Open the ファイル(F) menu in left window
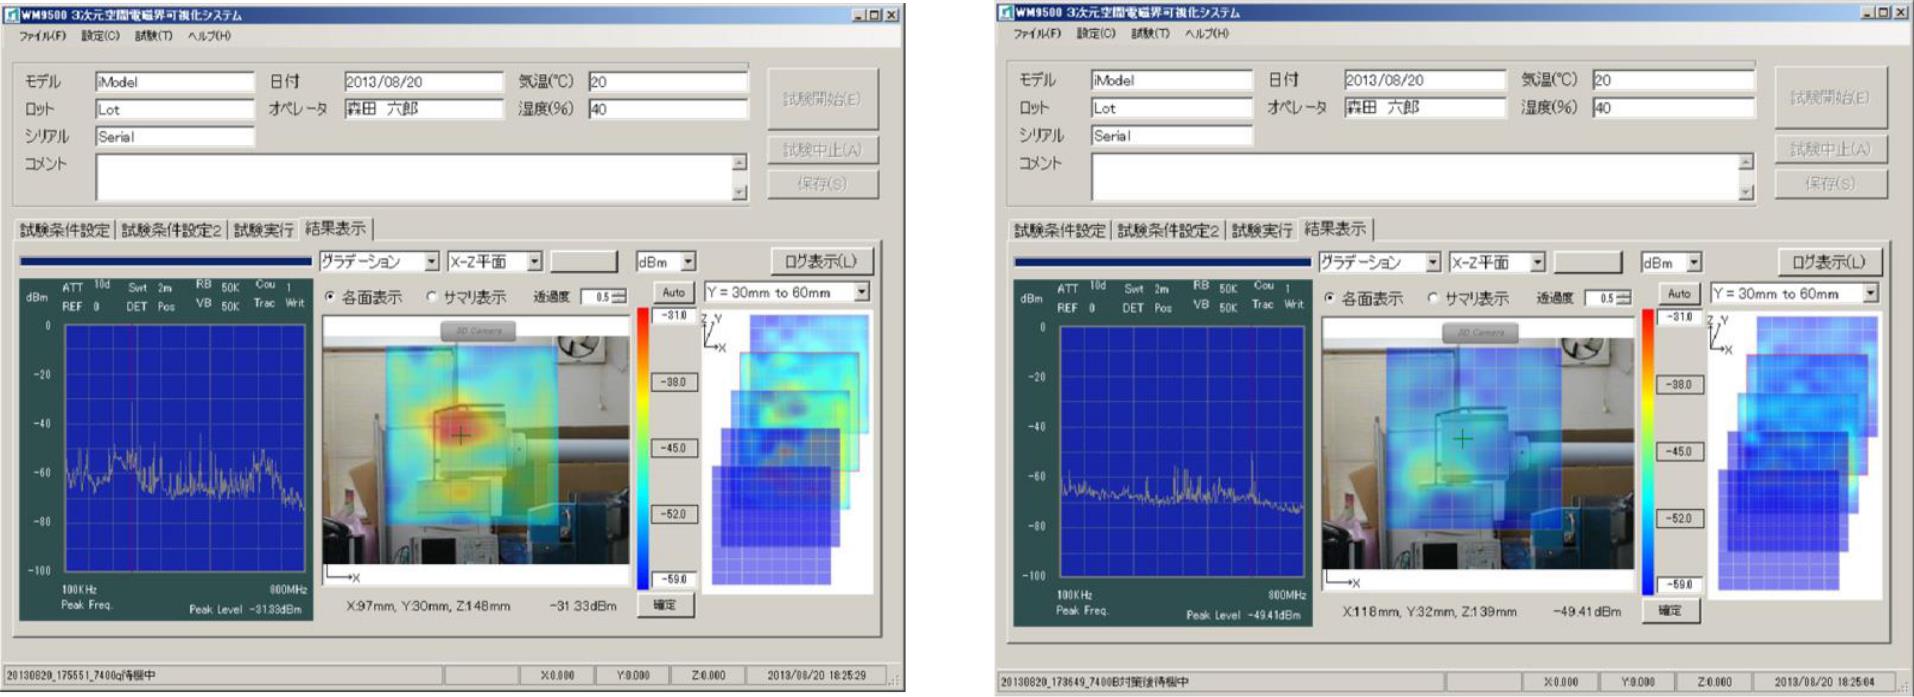The image size is (1914, 697). pyautogui.click(x=42, y=36)
